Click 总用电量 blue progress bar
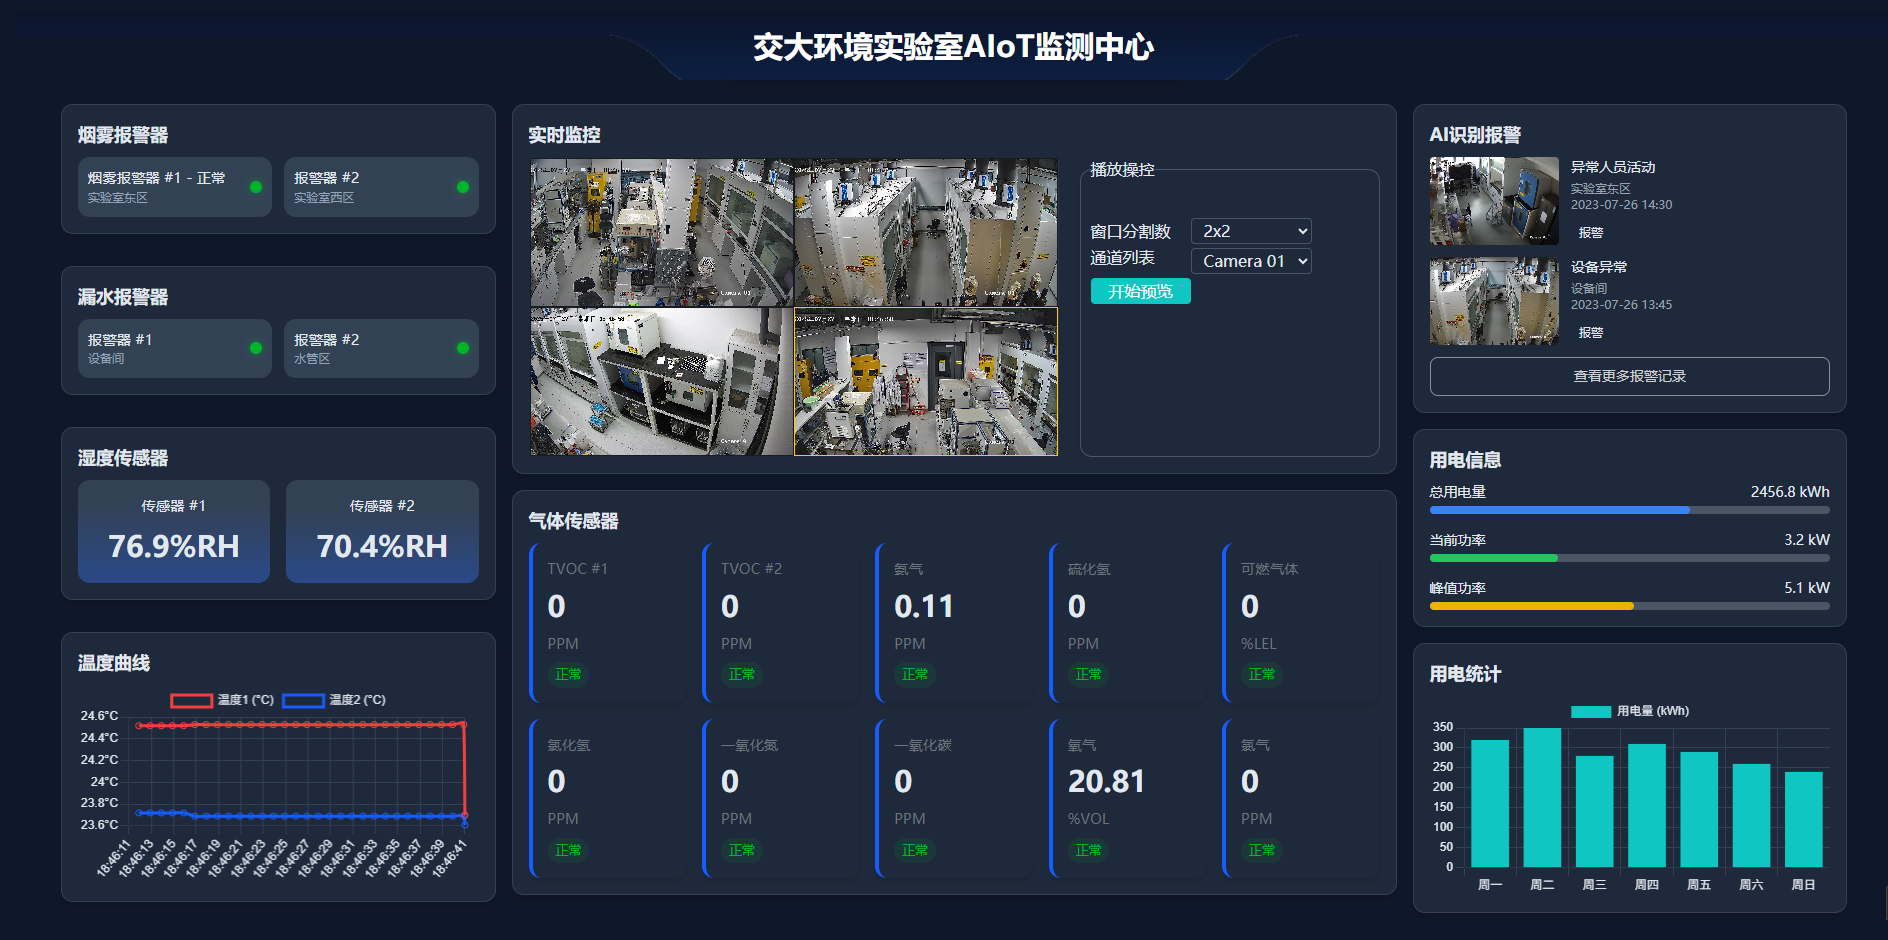Image resolution: width=1888 pixels, height=940 pixels. tap(1560, 510)
